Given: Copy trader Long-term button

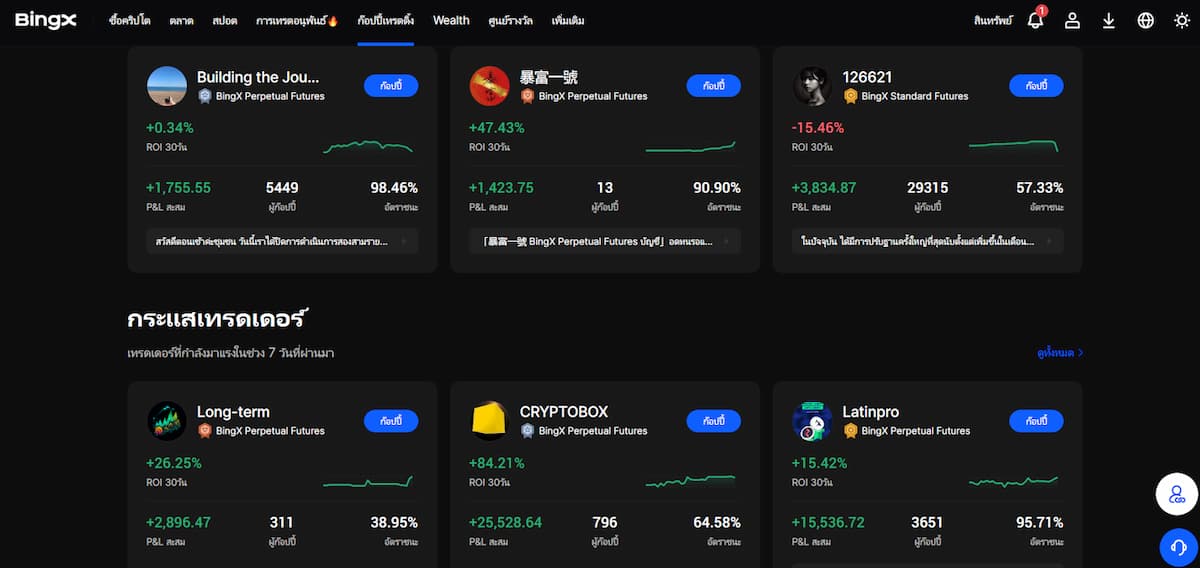Looking at the screenshot, I should pos(391,421).
